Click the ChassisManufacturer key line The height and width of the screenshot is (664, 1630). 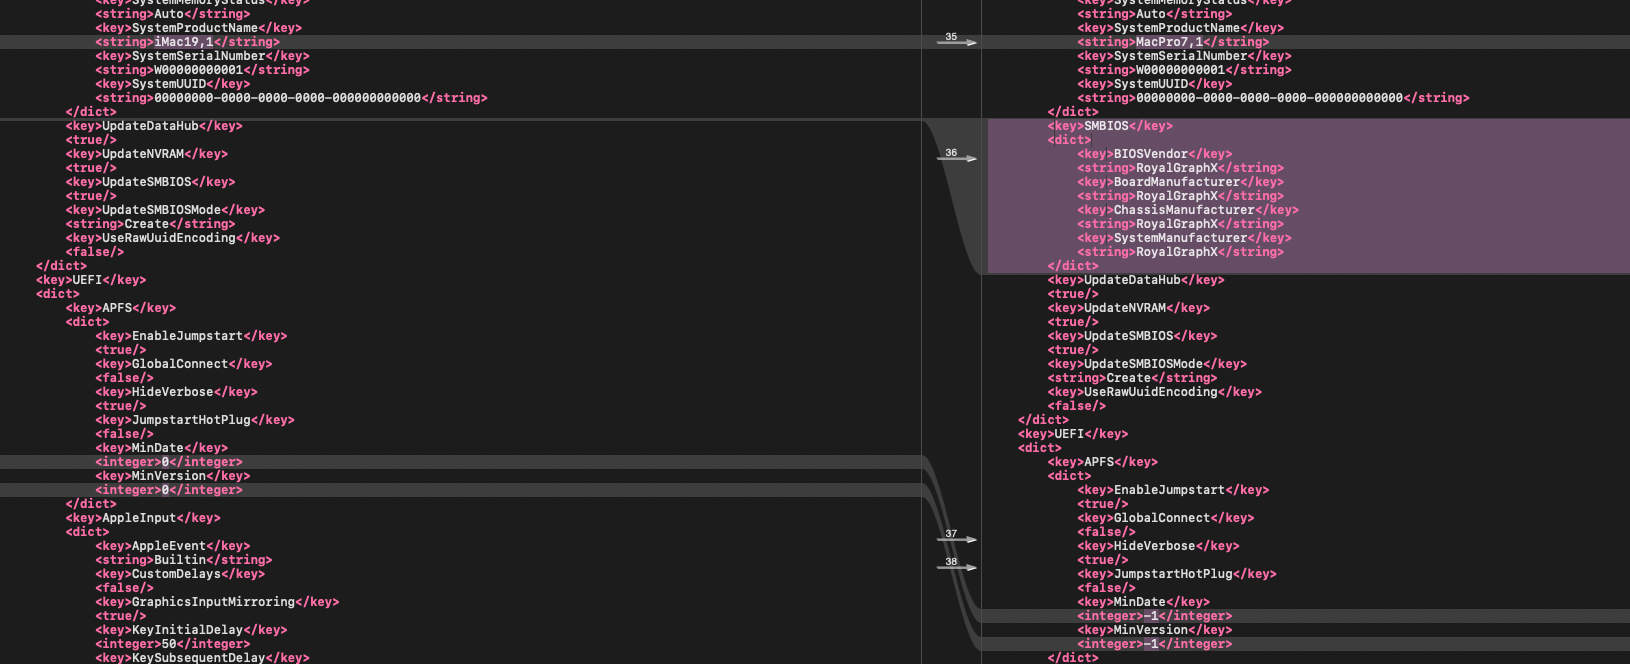[x=1188, y=210]
